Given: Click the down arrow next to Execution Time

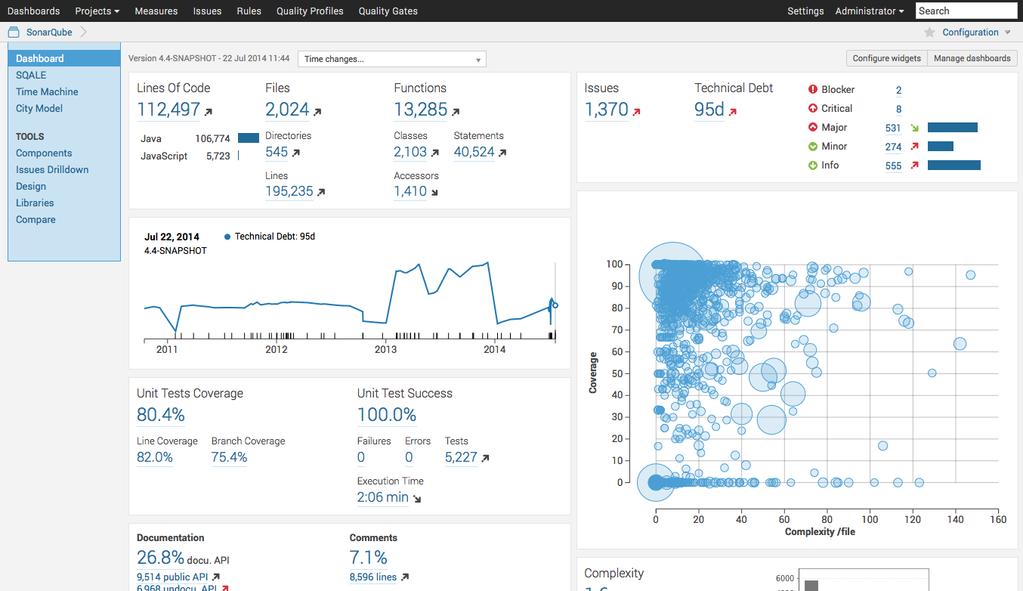Looking at the screenshot, I should point(417,498).
